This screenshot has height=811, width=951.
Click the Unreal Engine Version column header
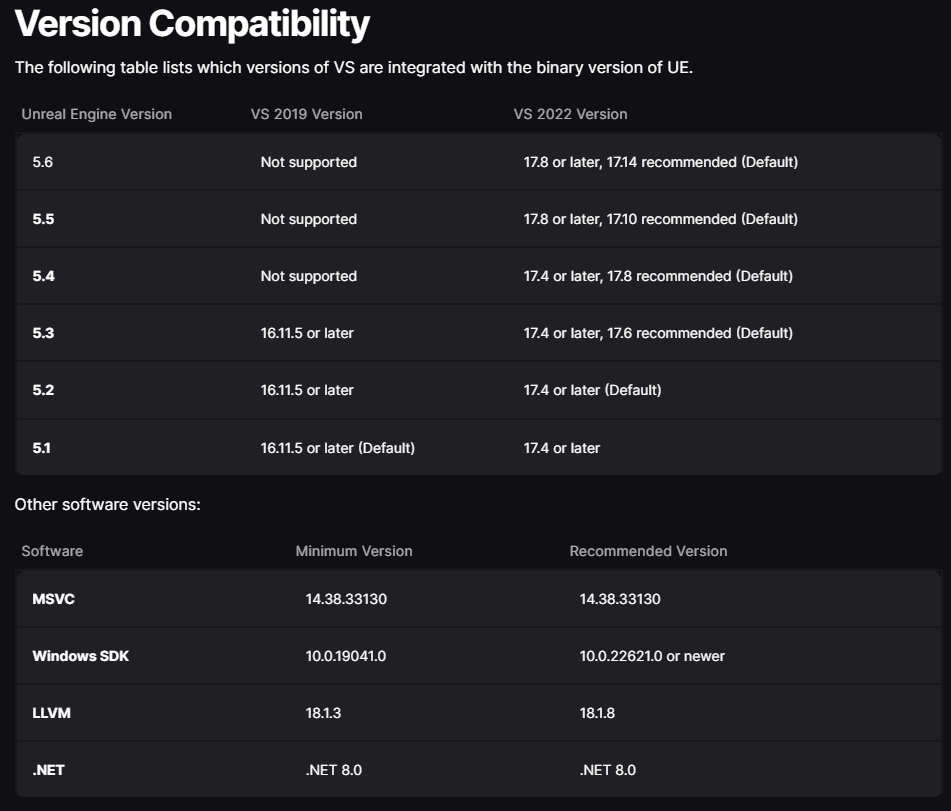[97, 114]
